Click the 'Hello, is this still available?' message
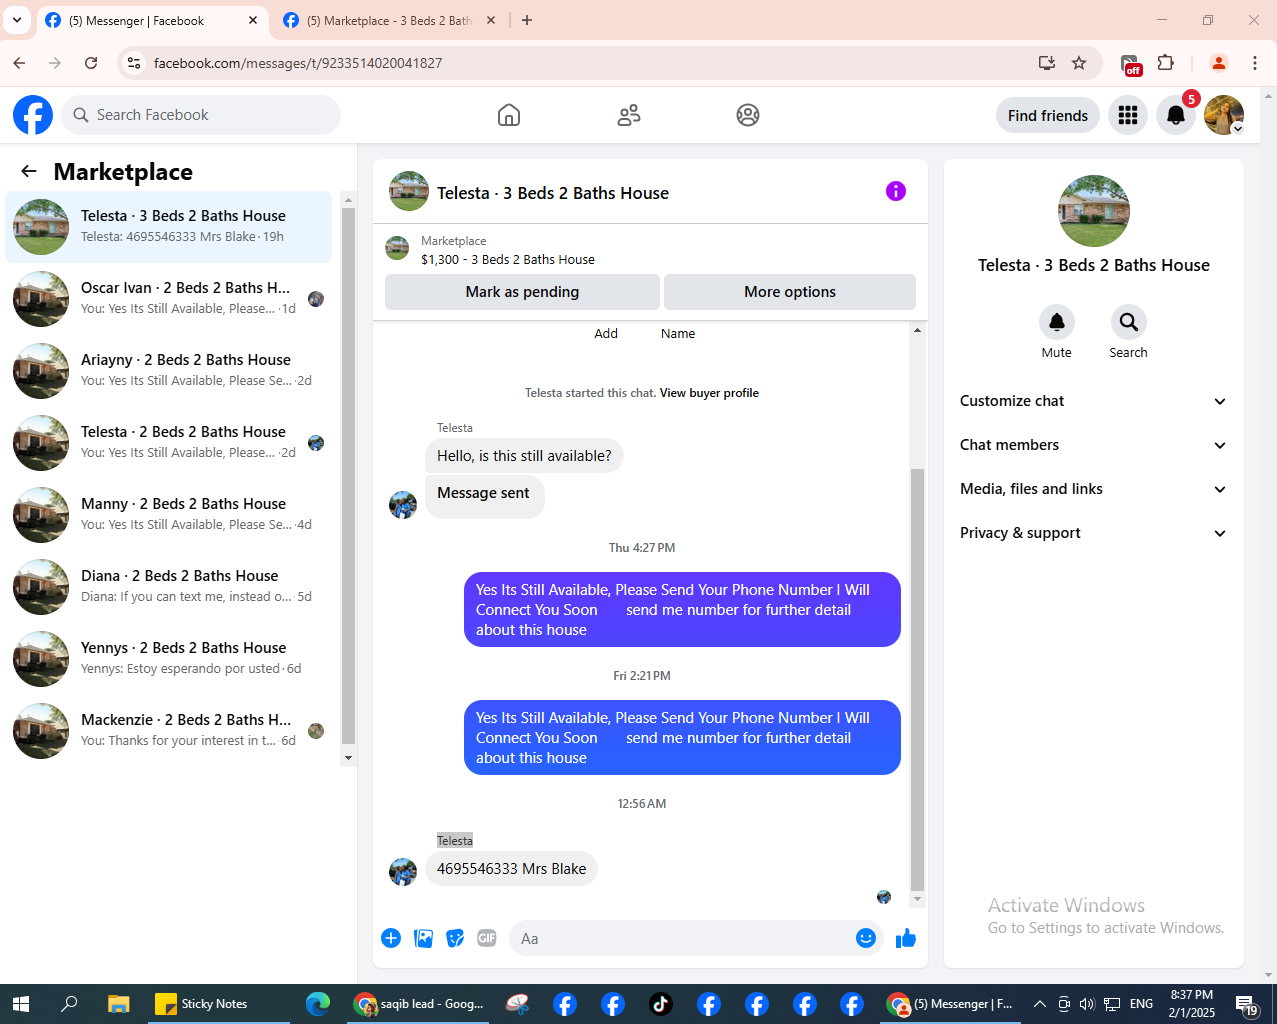The height and width of the screenshot is (1024, 1277). pos(524,456)
